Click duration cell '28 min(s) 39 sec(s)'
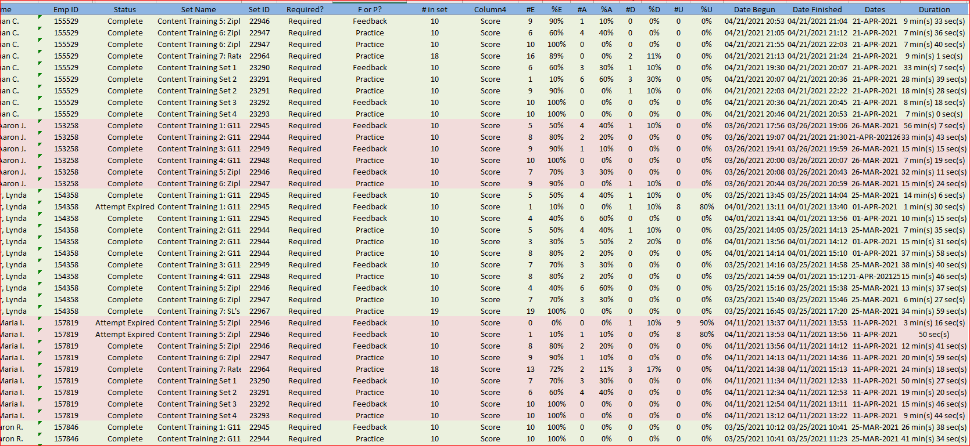 click(934, 79)
